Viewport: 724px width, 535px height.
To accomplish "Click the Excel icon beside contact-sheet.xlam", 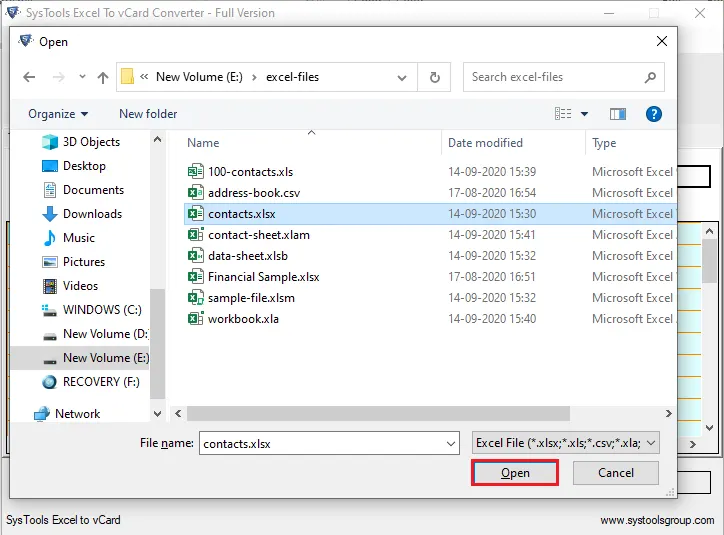I will [x=196, y=234].
